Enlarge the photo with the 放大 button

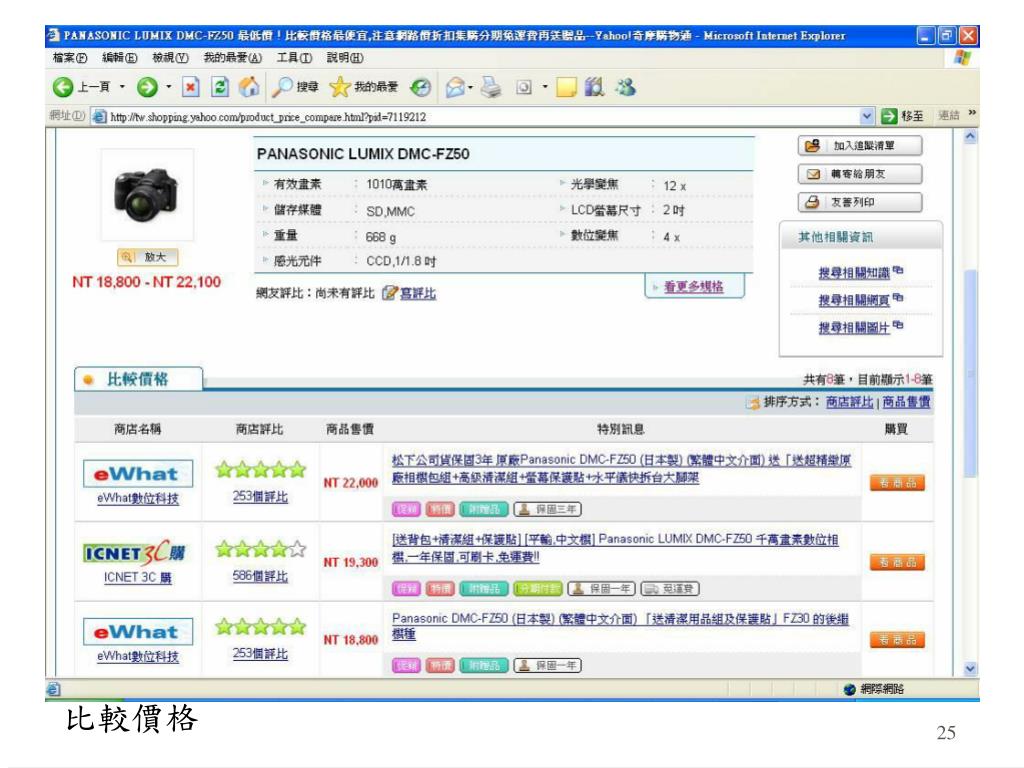tap(147, 257)
